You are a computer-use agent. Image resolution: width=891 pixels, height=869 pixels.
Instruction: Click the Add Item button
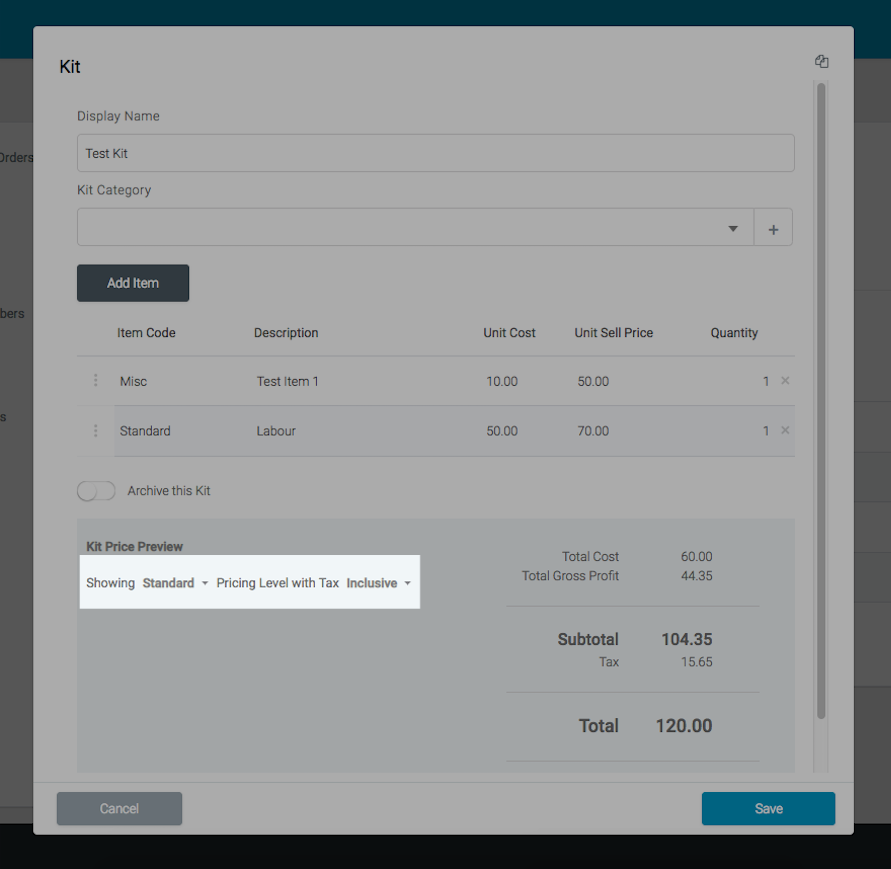(x=133, y=283)
